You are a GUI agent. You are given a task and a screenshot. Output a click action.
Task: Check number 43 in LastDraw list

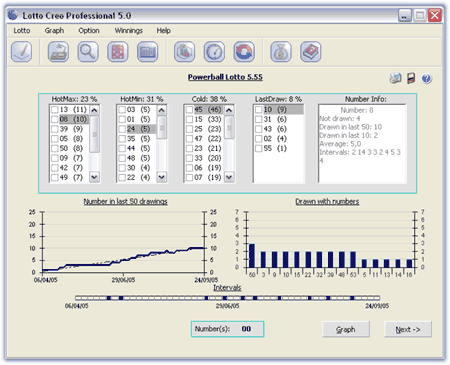pyautogui.click(x=259, y=129)
